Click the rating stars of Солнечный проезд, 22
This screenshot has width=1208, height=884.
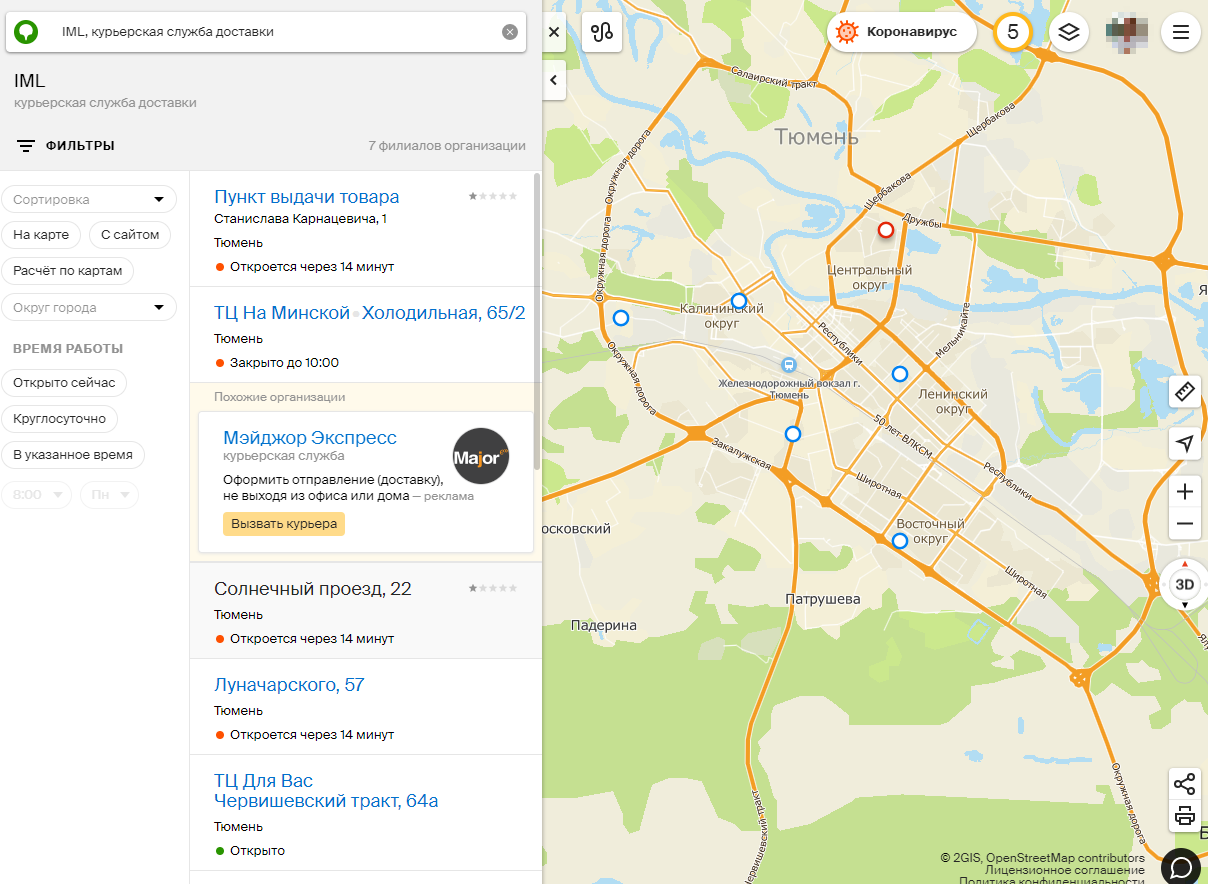point(493,588)
